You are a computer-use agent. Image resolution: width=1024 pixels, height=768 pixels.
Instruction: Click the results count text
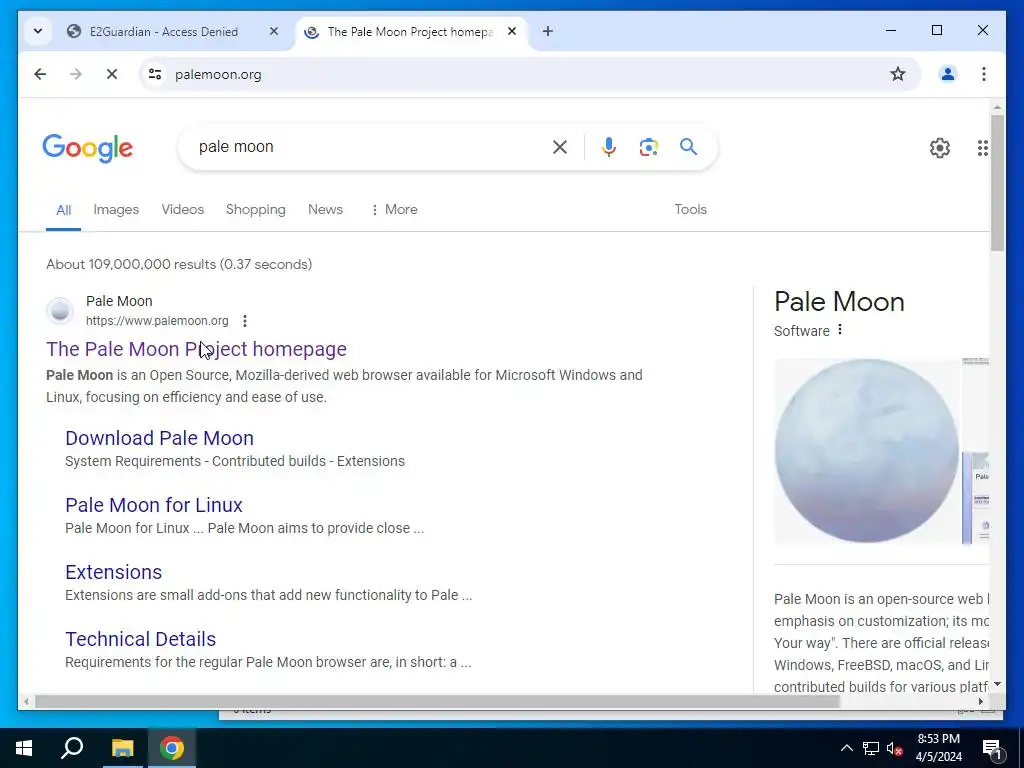(x=179, y=264)
